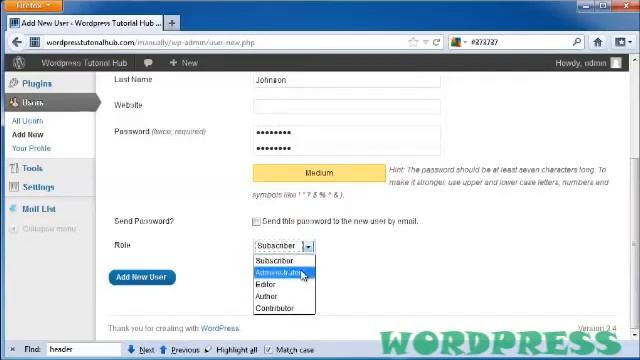Click the admin avatar icon
This screenshot has width=640, height=360.
click(x=616, y=63)
